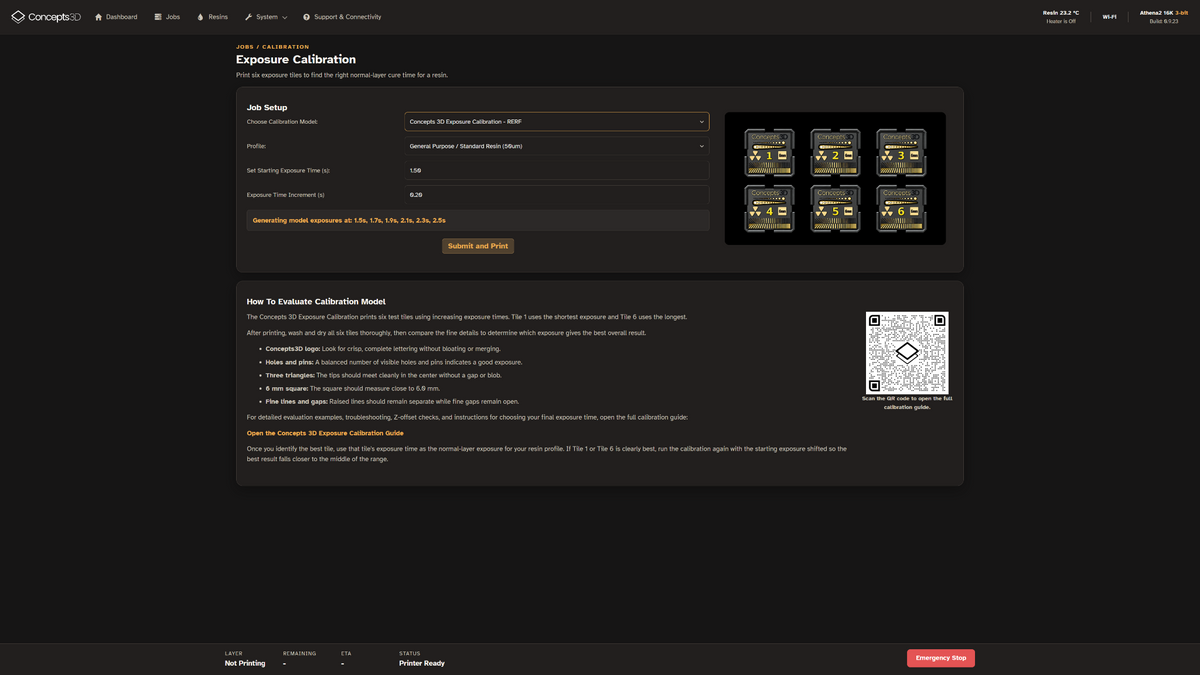Image resolution: width=1200 pixels, height=675 pixels.
Task: Open the Choose Calibration Model dropdown
Action: (557, 122)
